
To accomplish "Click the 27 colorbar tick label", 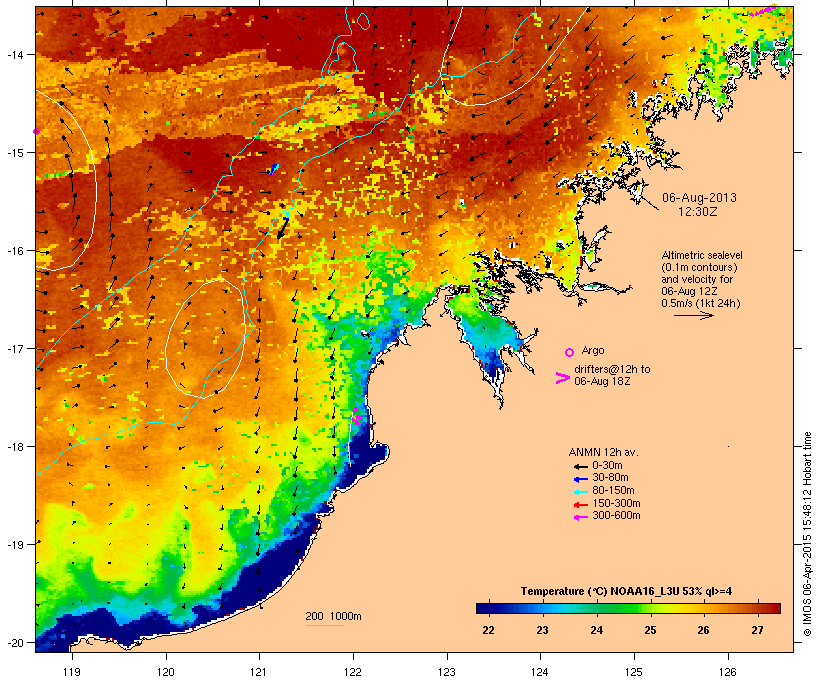I will (x=757, y=630).
